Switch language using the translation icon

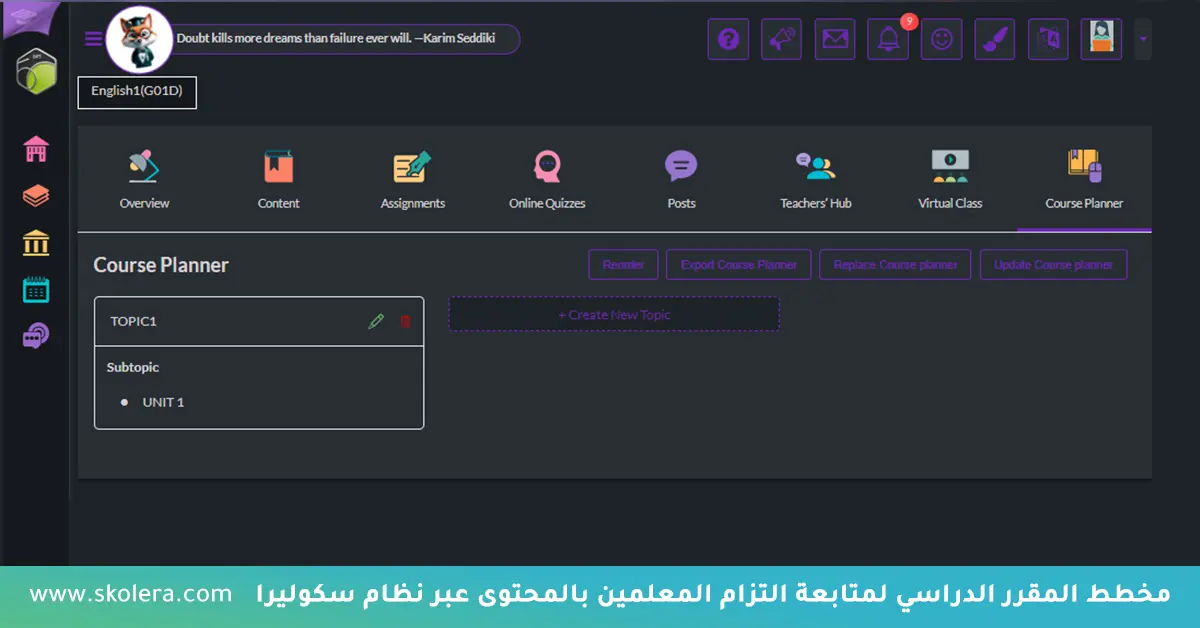point(1047,38)
